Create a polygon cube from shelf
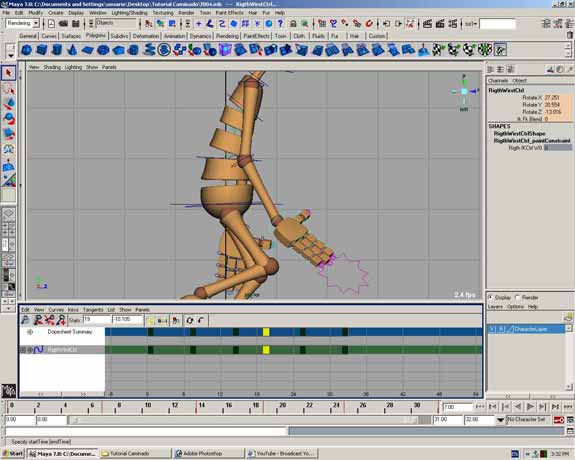Screen dimensions: 575x460 pos(42,50)
